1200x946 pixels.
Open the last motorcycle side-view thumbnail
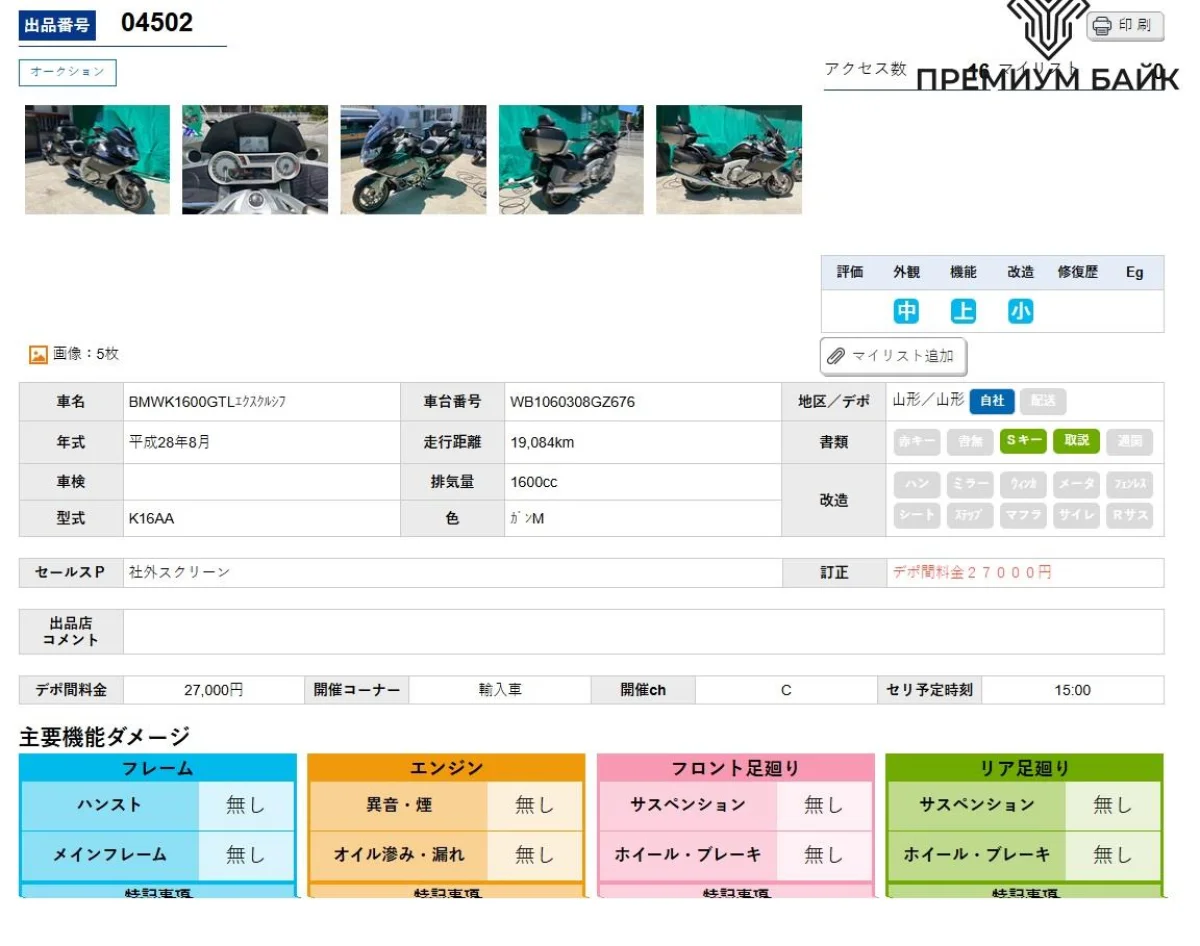tap(729, 160)
